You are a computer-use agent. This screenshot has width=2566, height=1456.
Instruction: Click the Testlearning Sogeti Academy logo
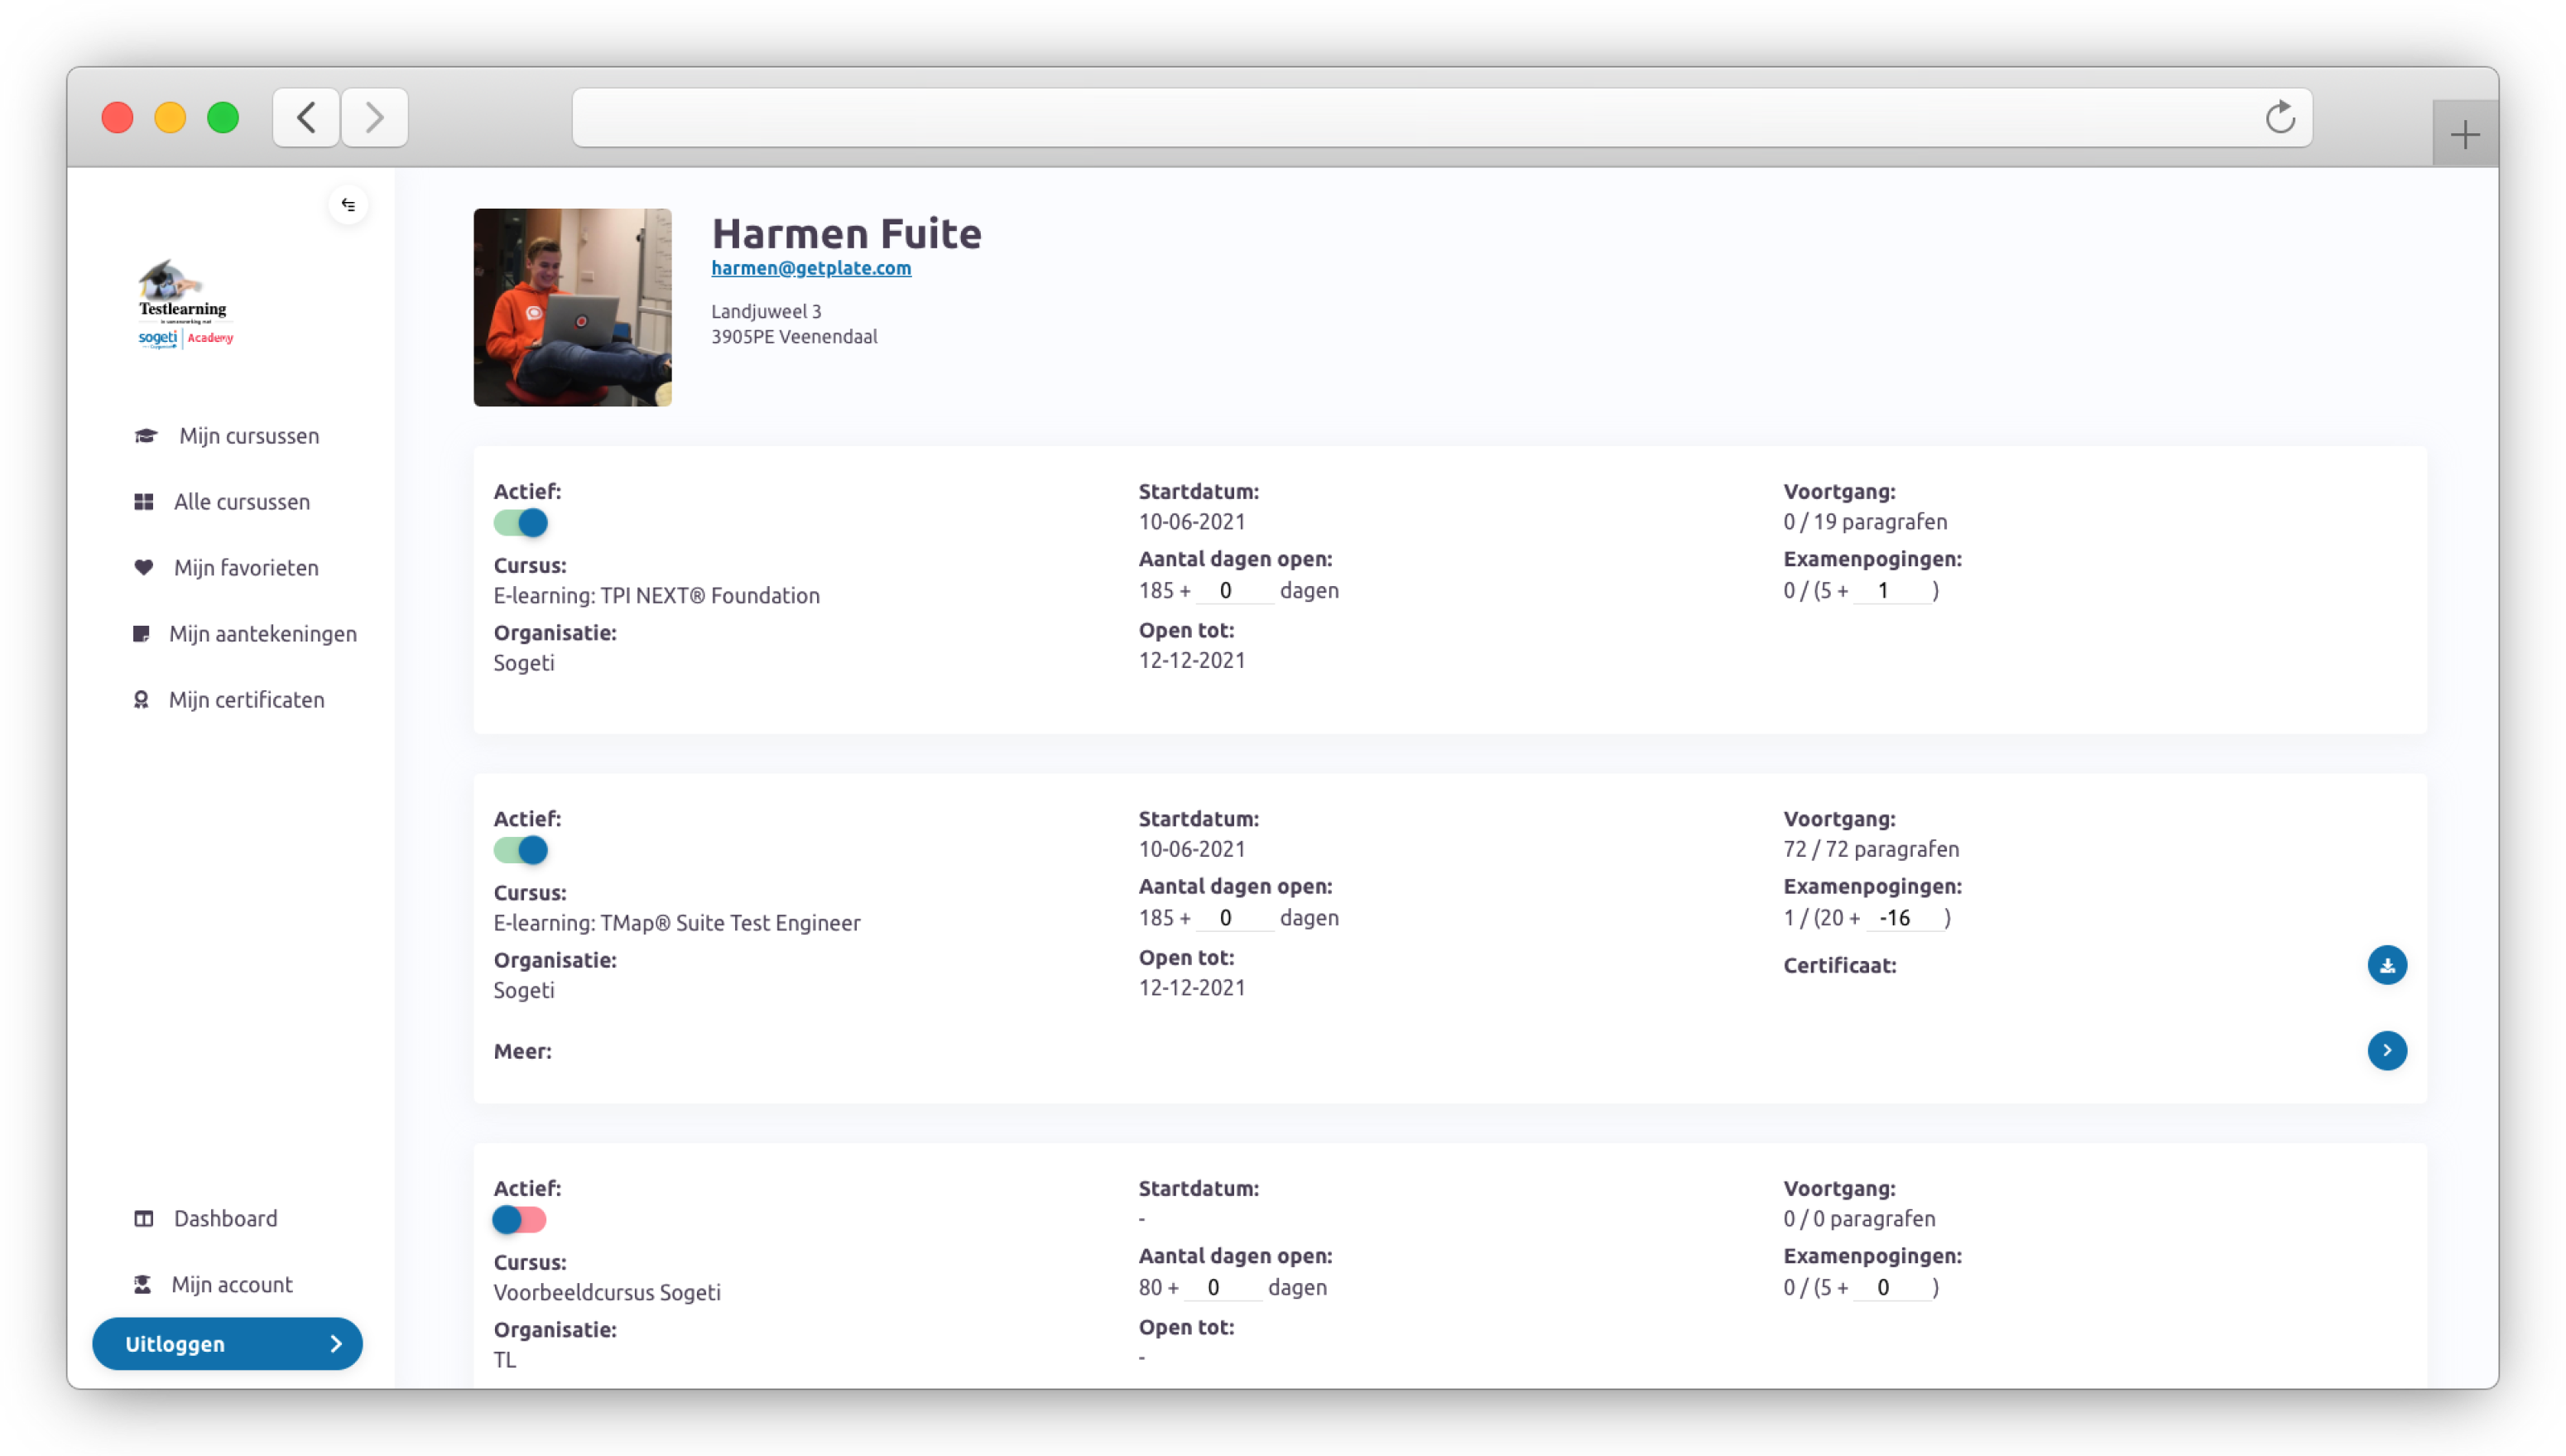click(185, 304)
